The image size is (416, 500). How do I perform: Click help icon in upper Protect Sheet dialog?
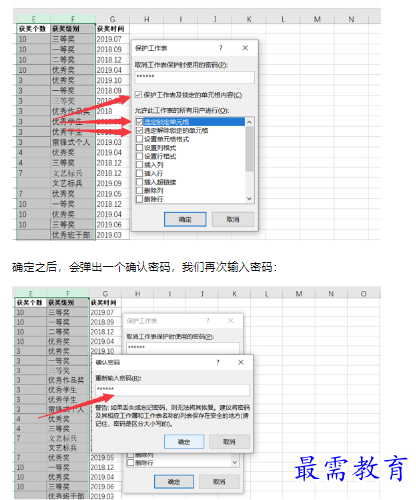click(x=220, y=48)
